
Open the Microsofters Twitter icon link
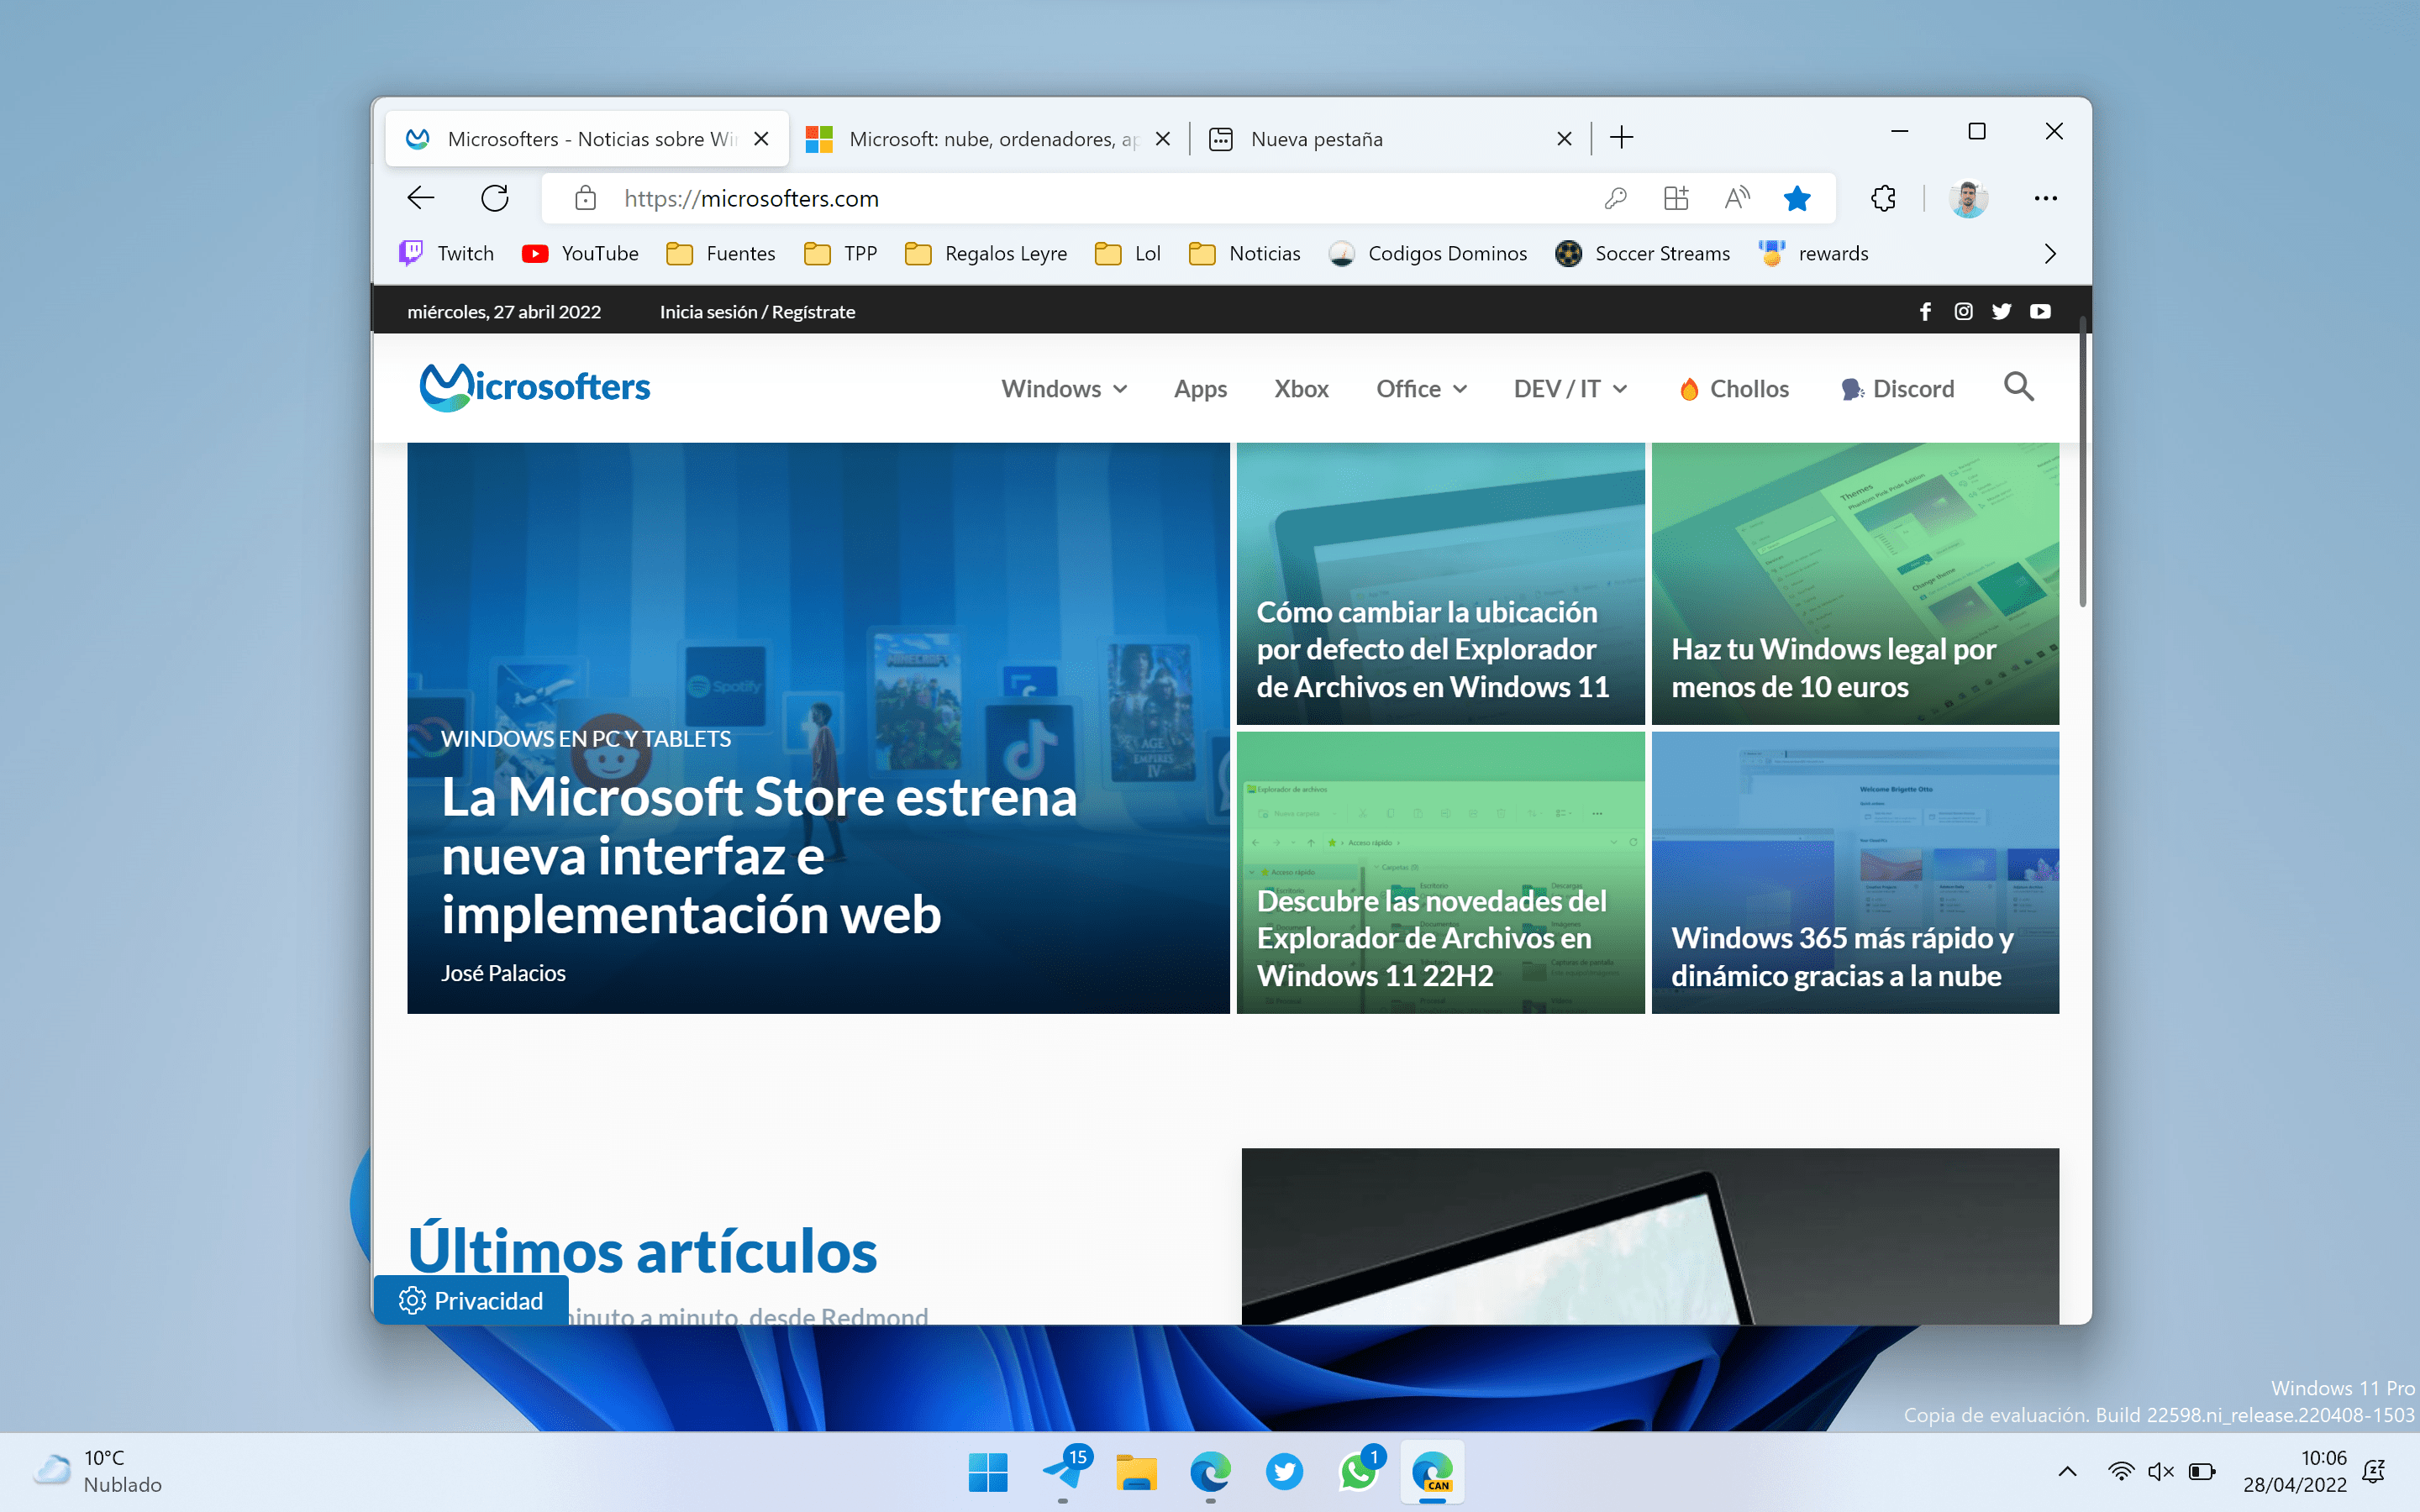tap(2001, 312)
